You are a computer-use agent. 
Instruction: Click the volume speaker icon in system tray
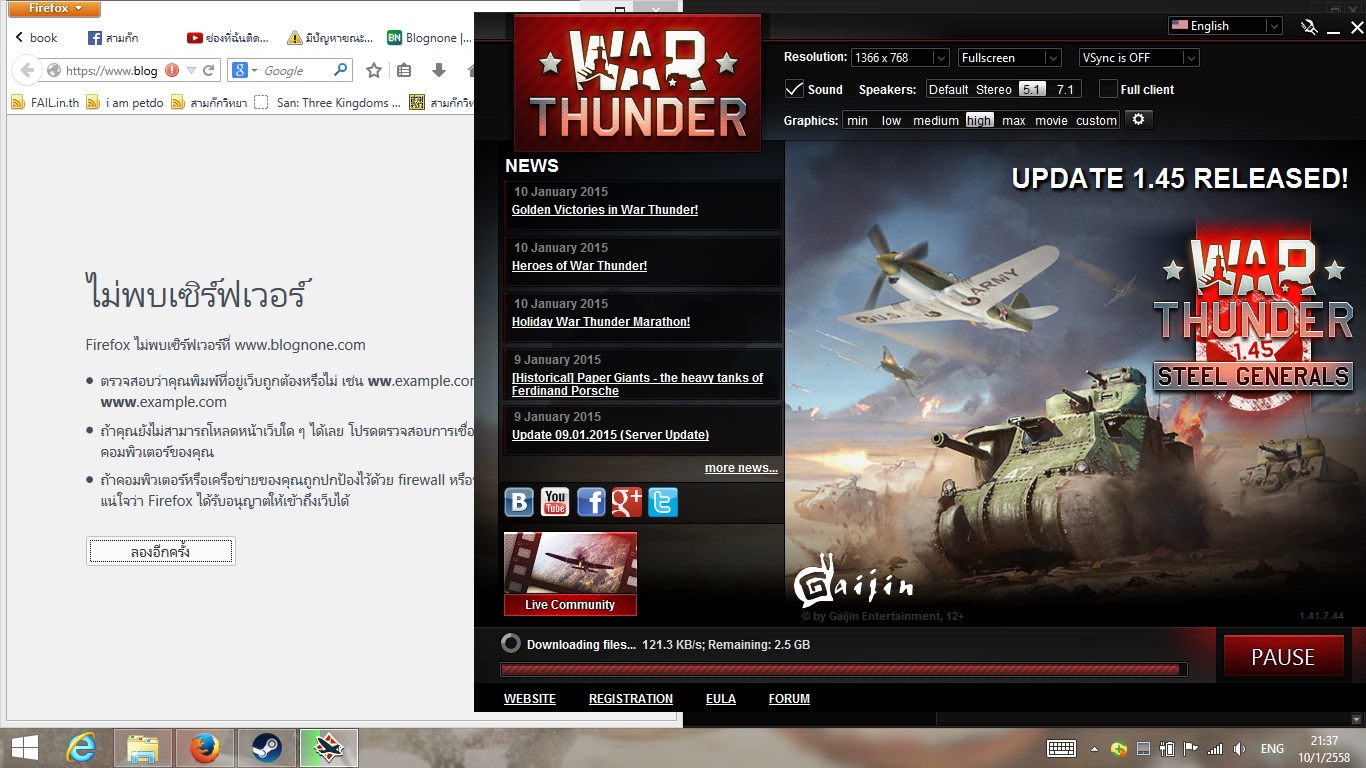pos(1240,749)
